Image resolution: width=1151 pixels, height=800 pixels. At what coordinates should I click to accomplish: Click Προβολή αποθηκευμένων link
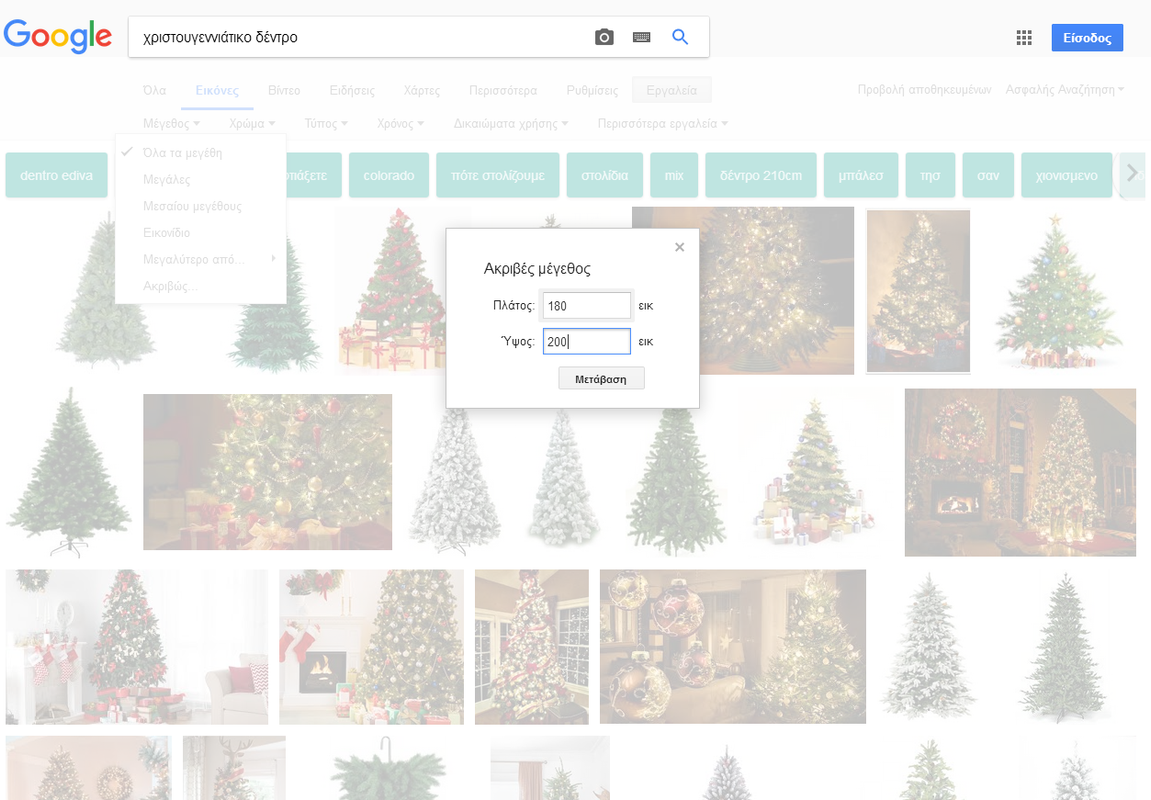coord(924,90)
